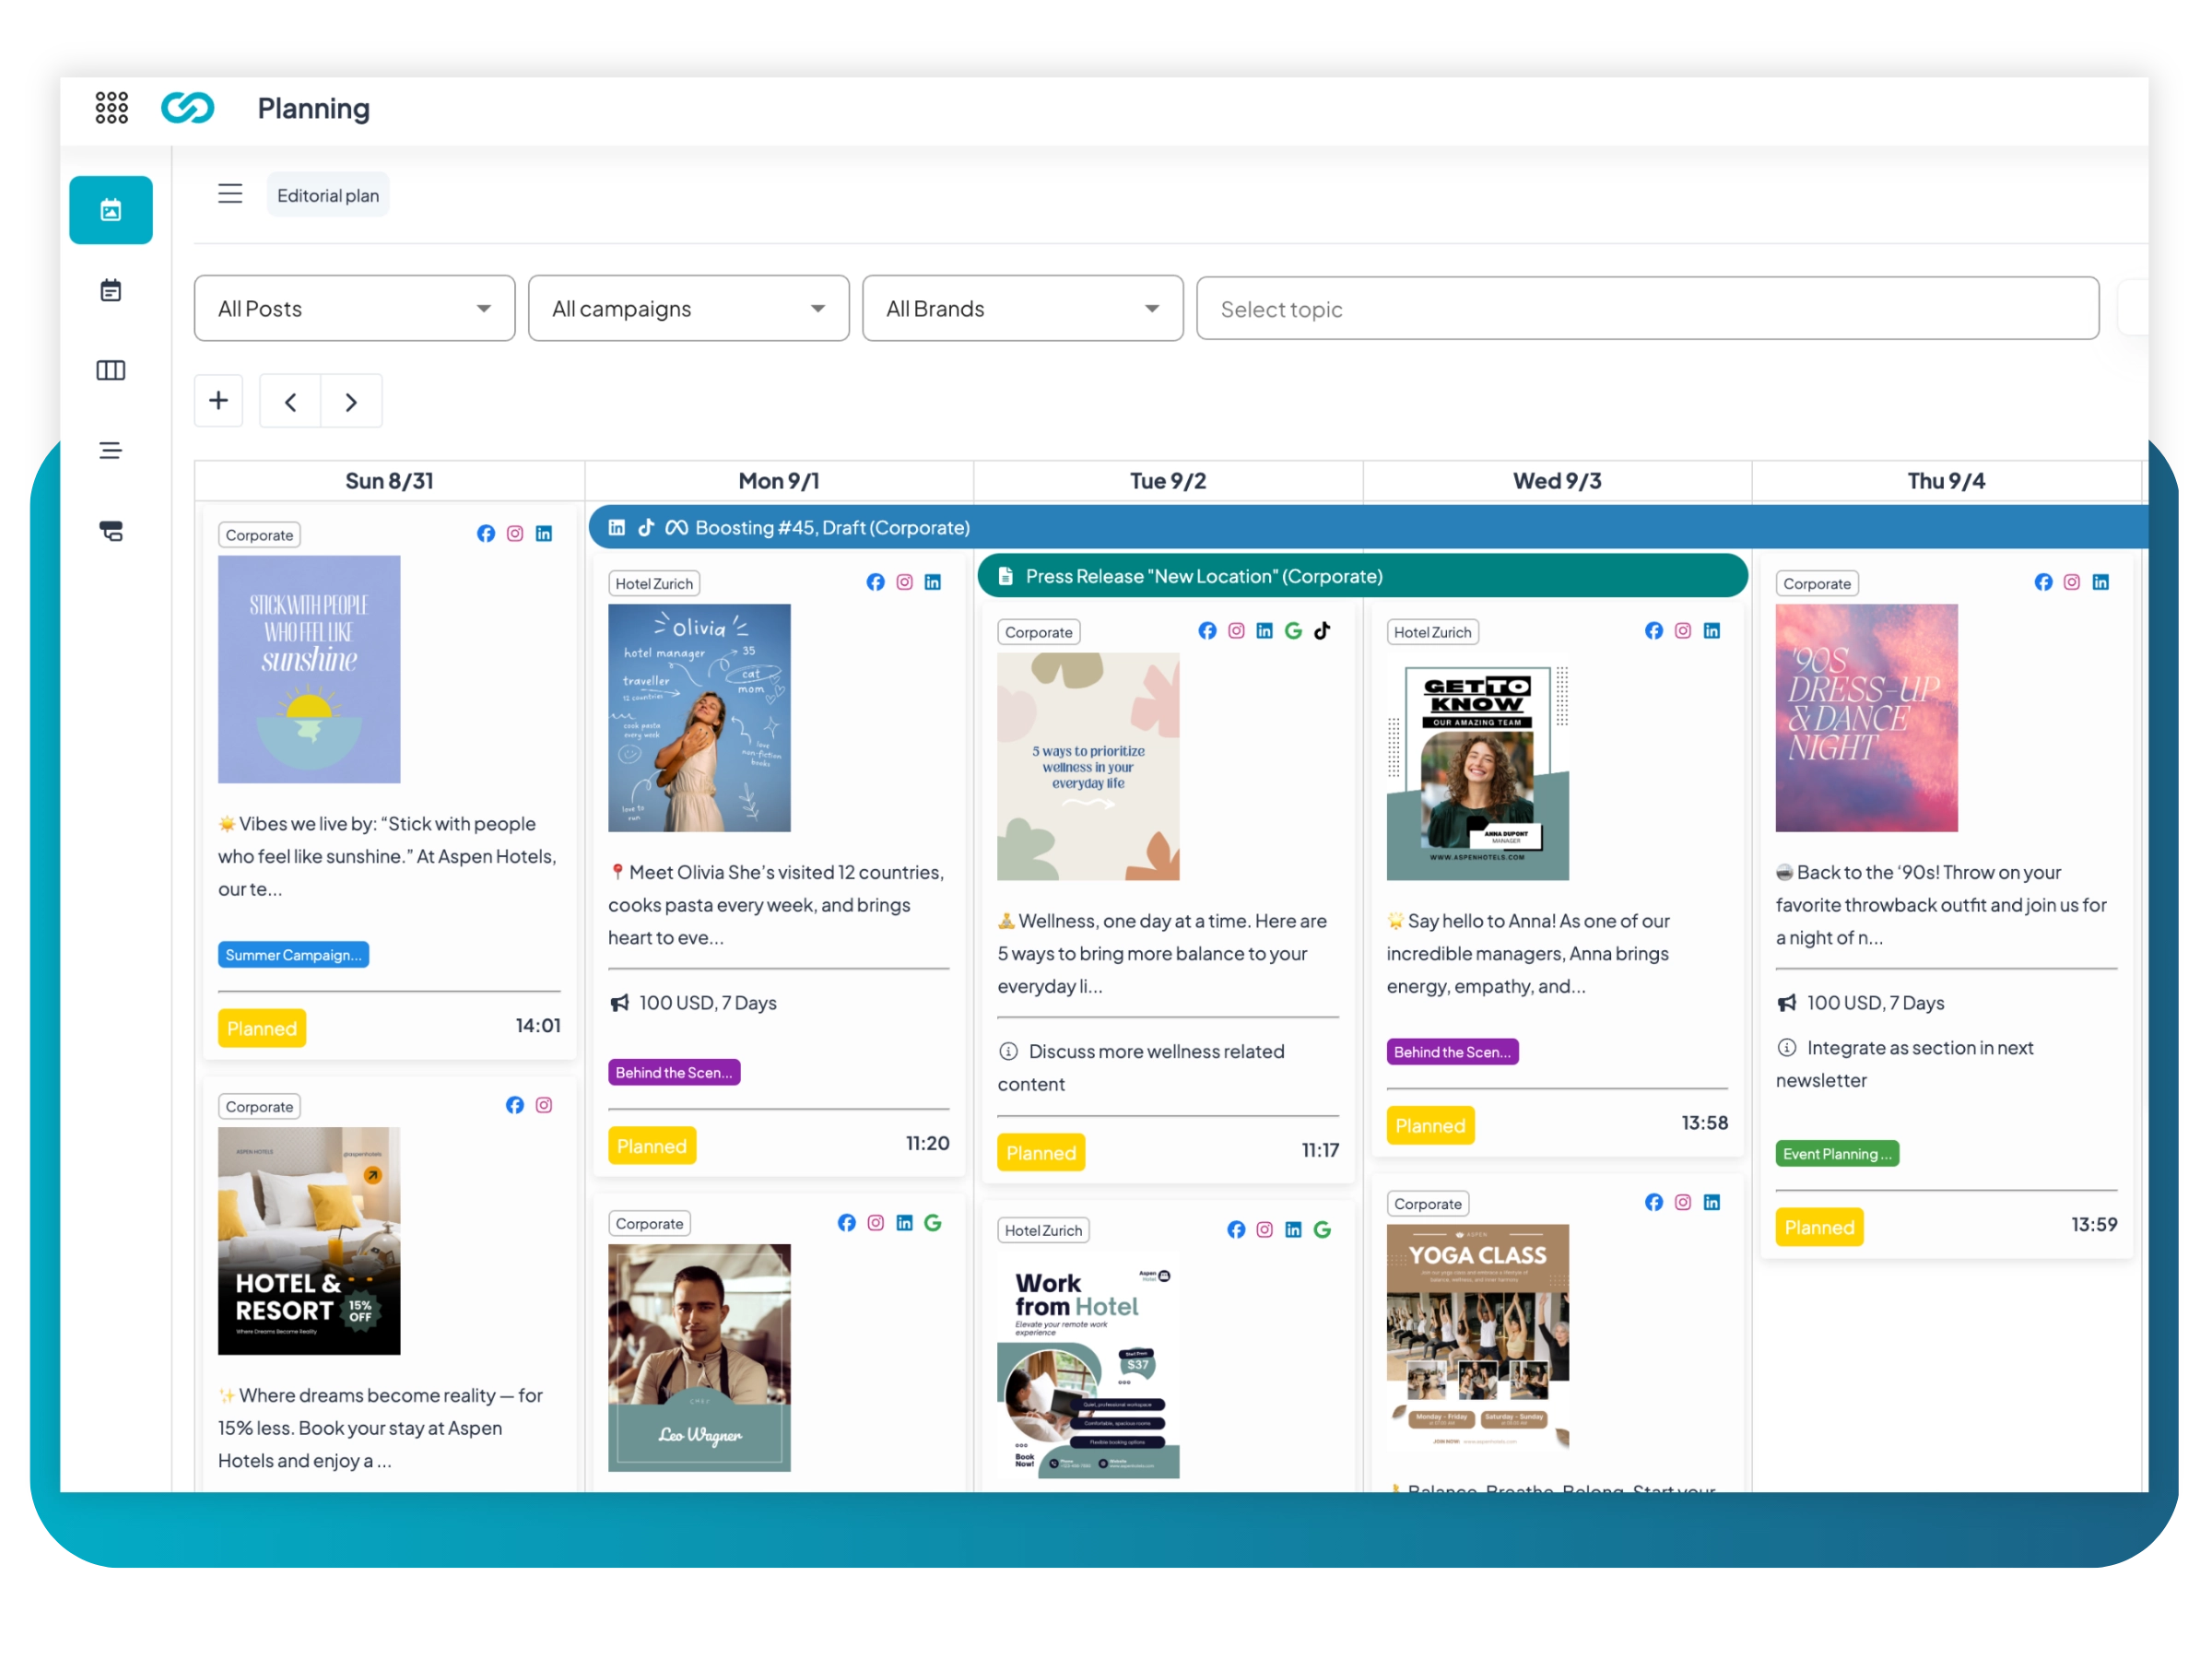Open the Olivia hotel manager thumbnail

(699, 717)
